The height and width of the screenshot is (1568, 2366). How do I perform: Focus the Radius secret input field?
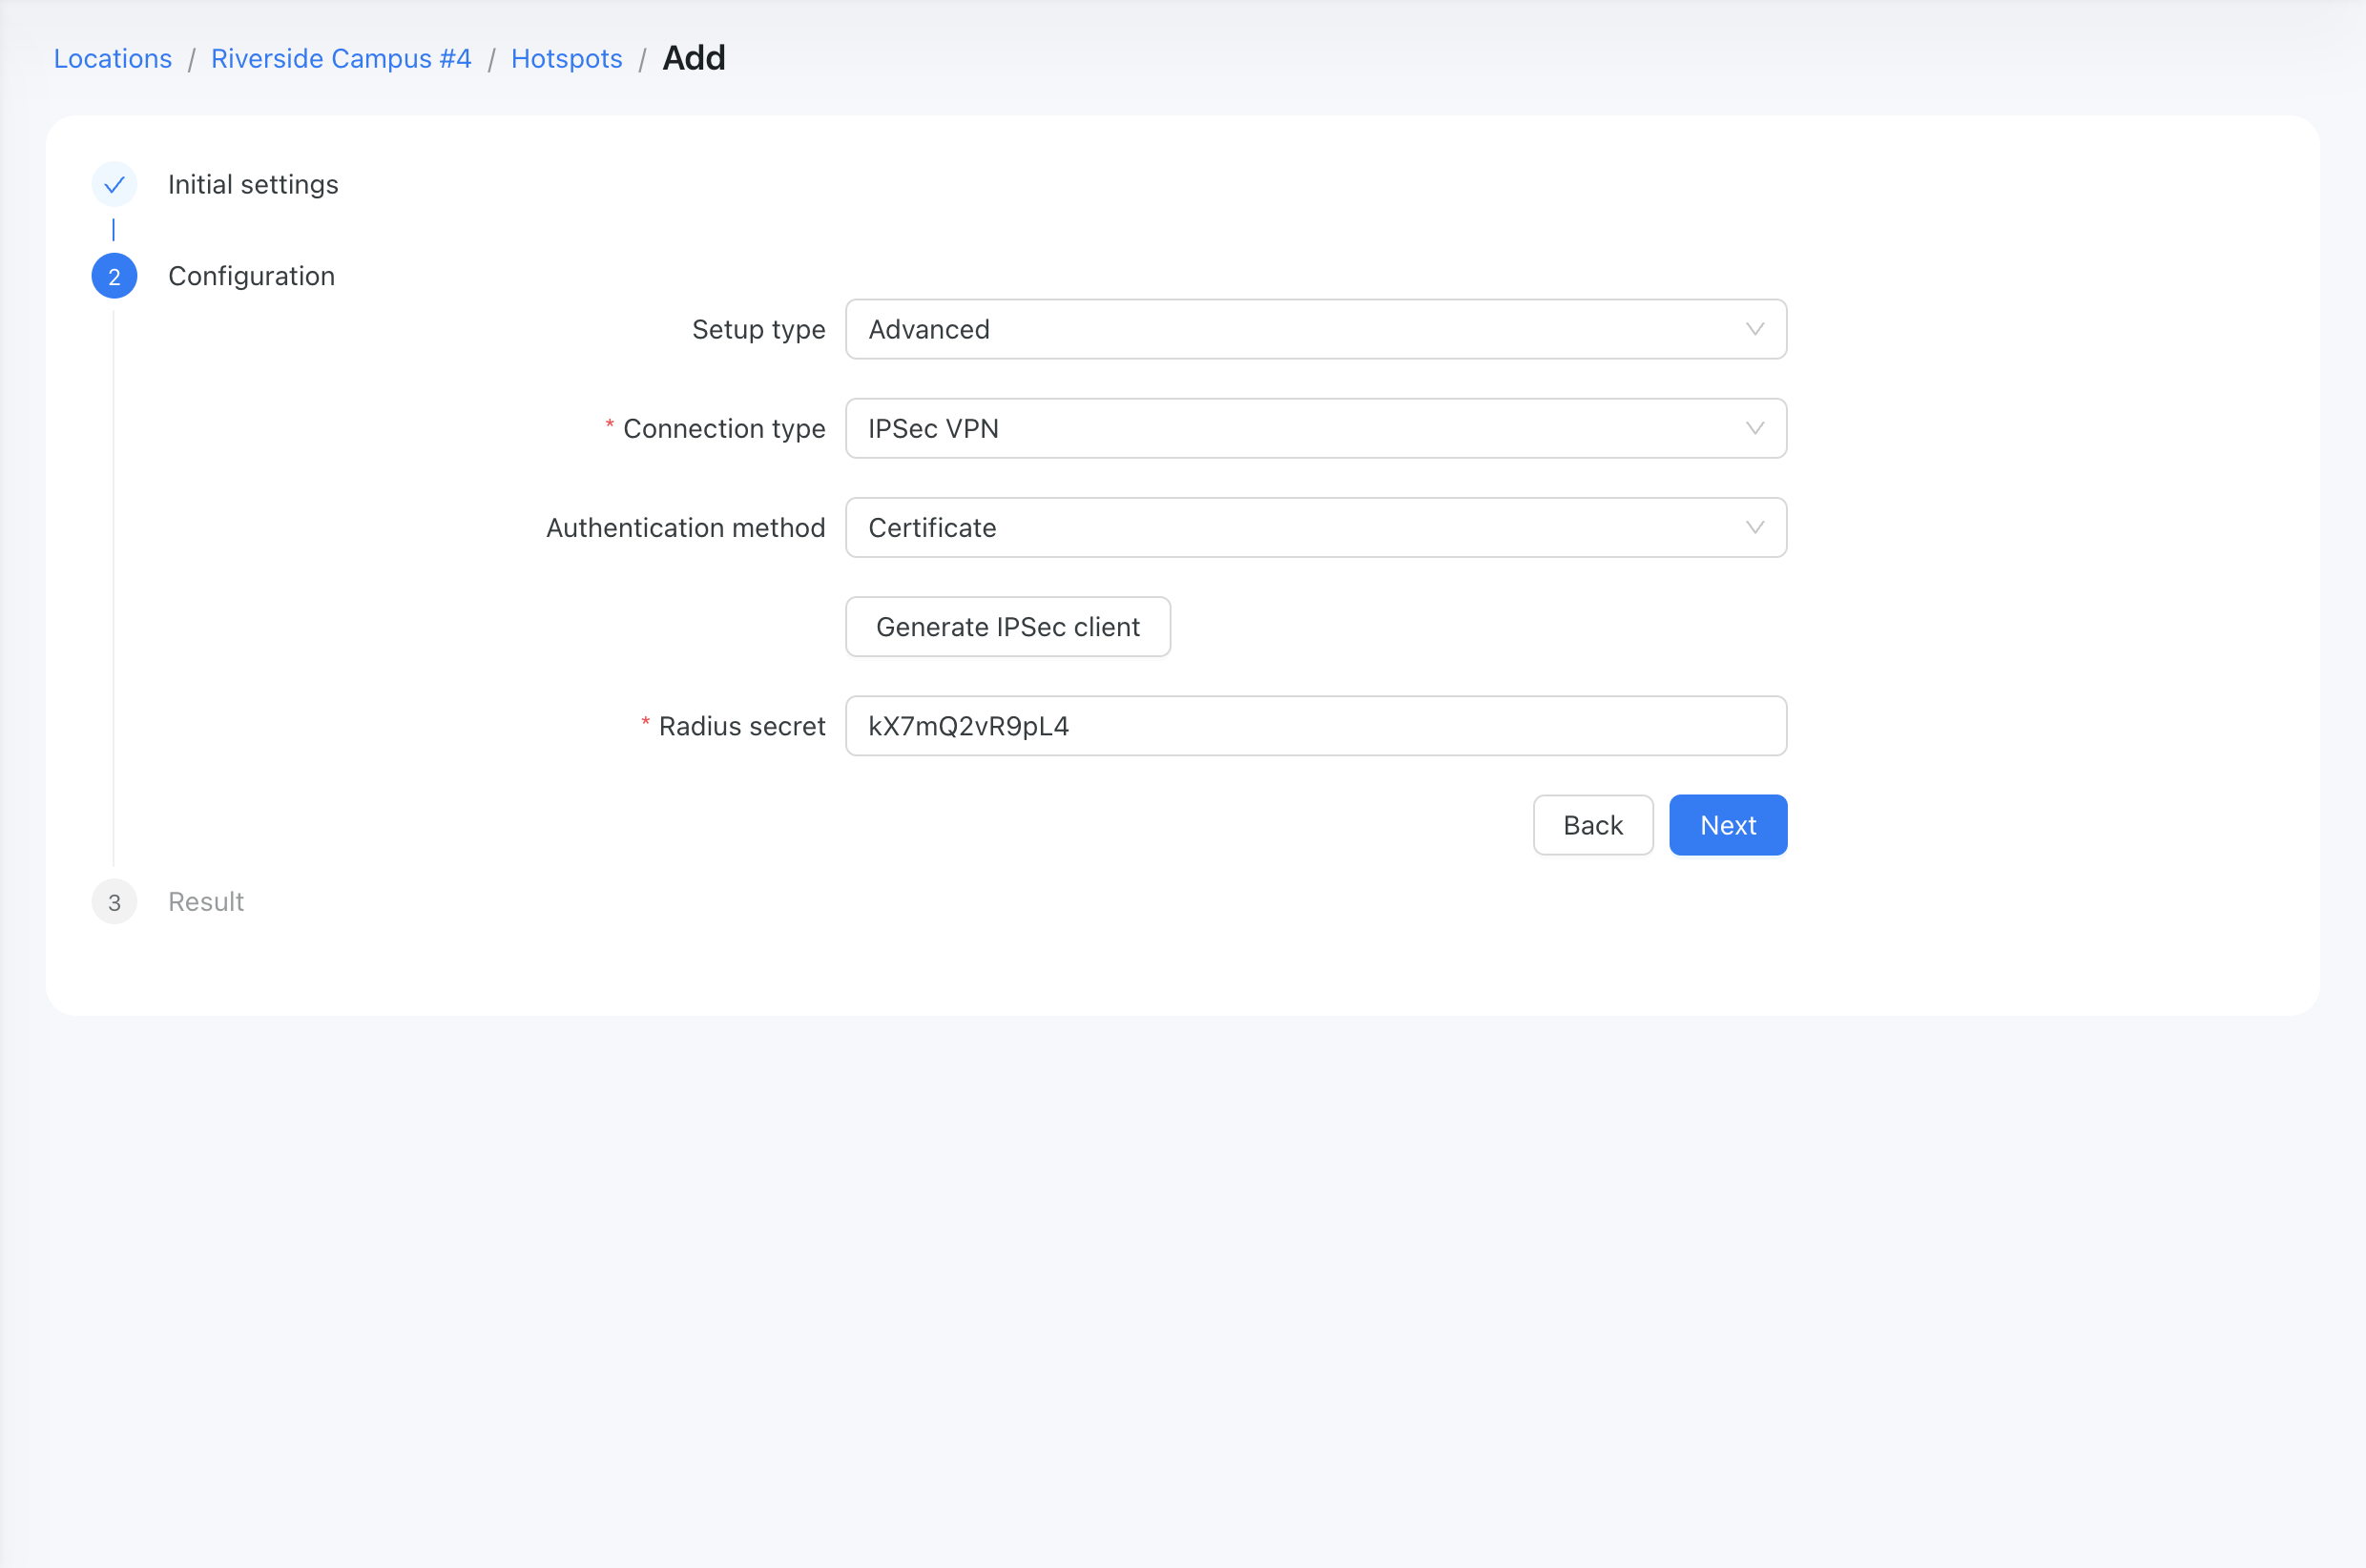[1315, 726]
